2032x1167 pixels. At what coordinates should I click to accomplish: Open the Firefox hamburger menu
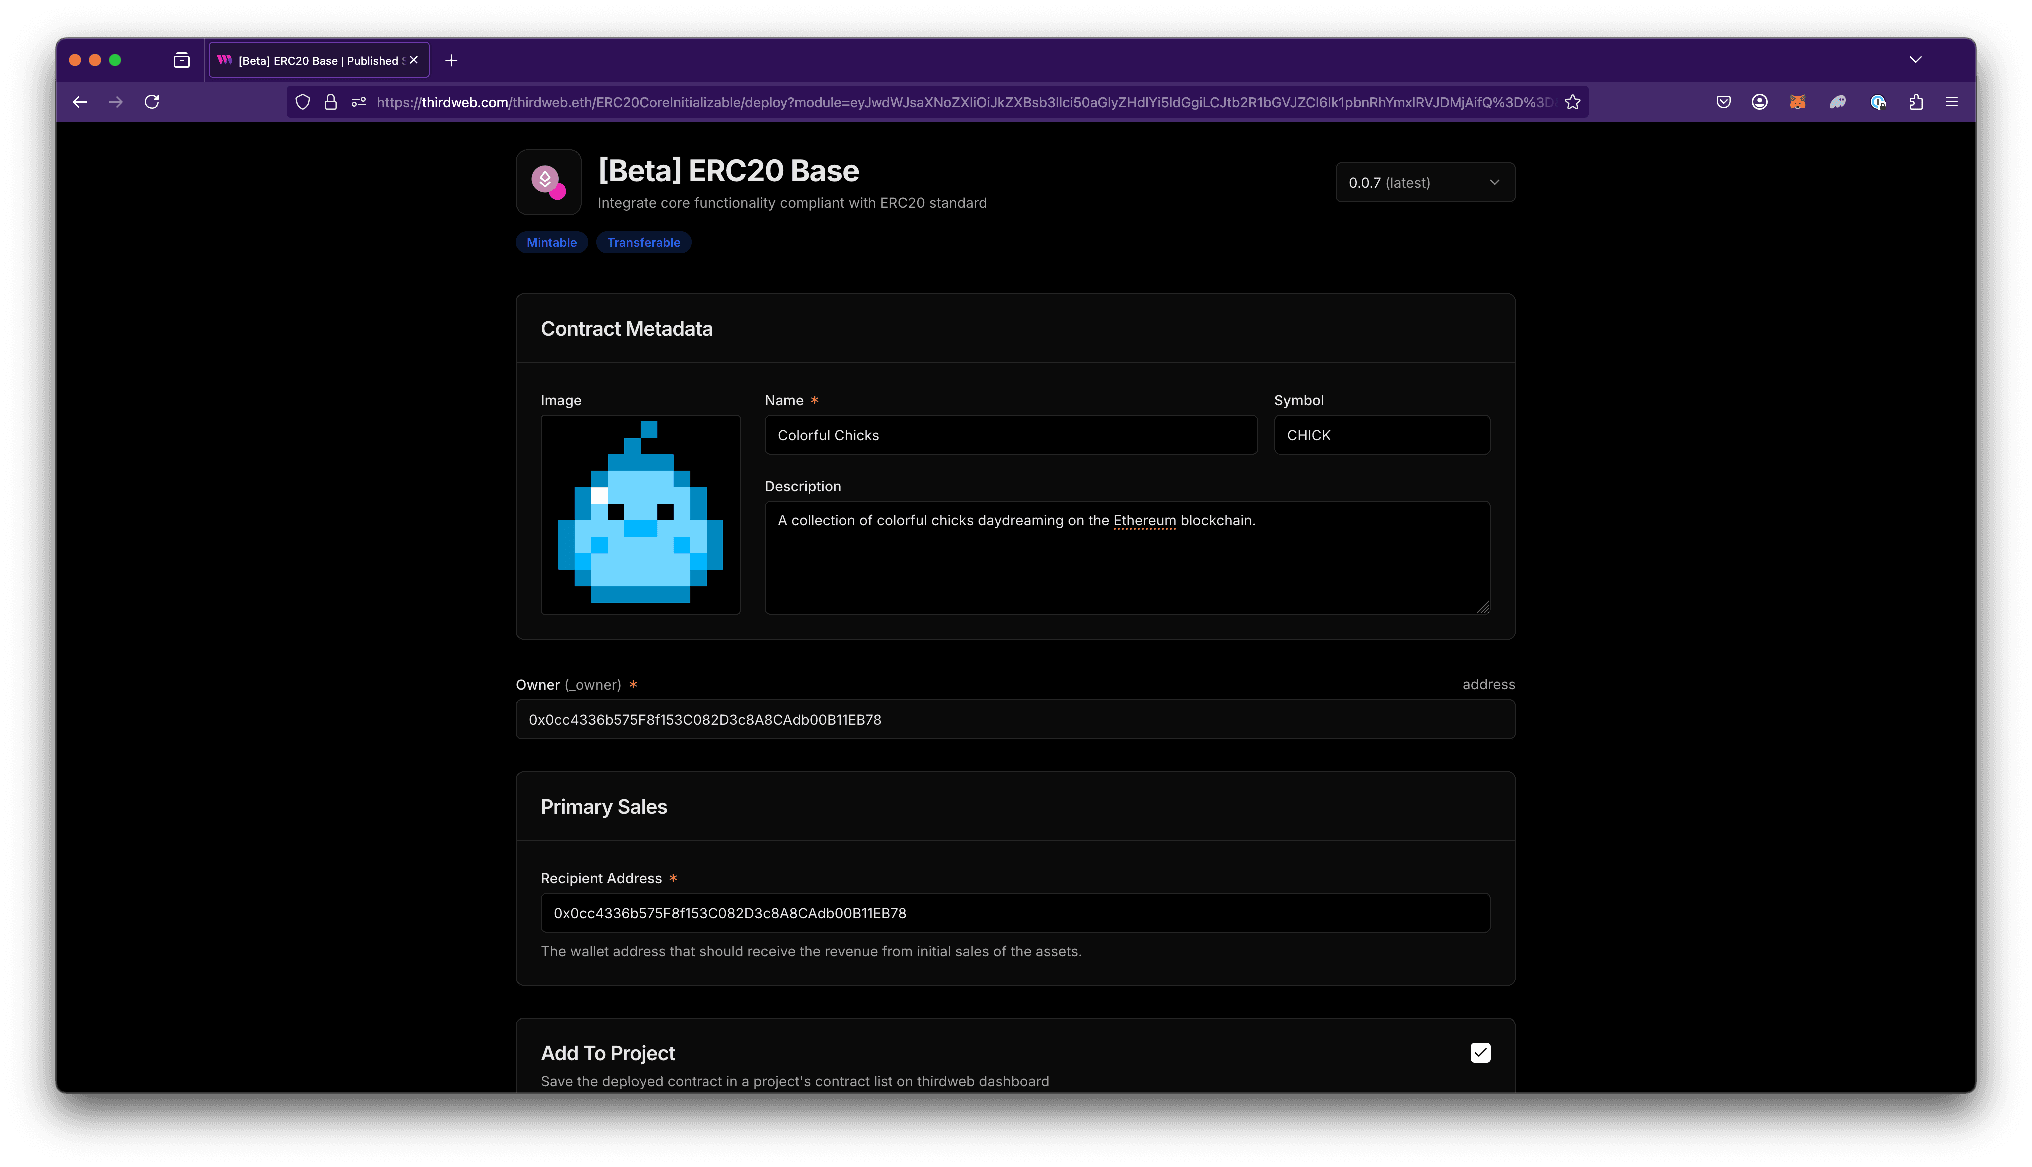tap(1951, 101)
